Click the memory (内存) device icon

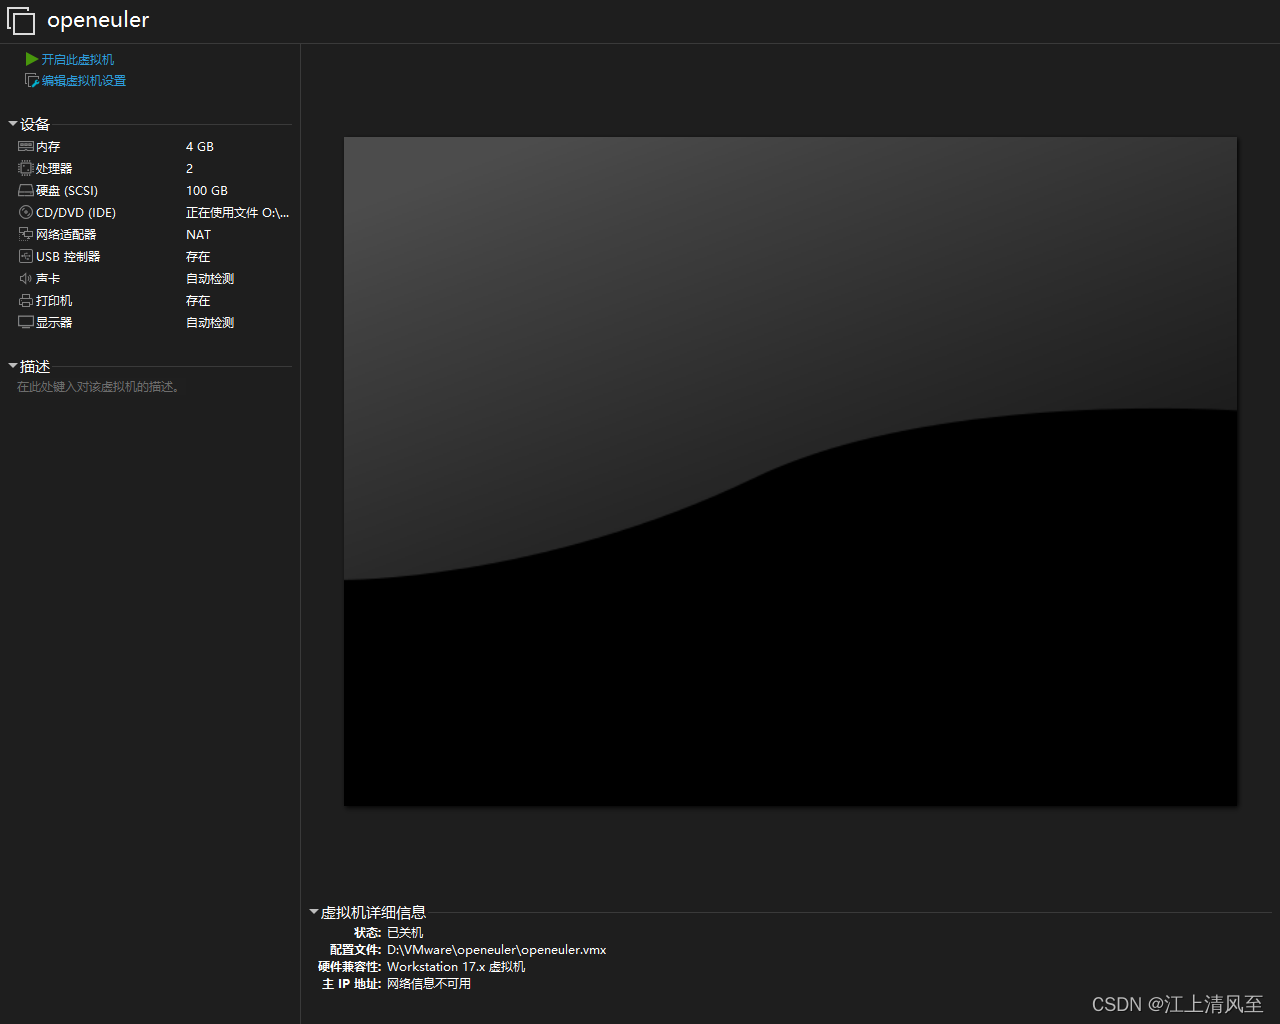click(26, 147)
